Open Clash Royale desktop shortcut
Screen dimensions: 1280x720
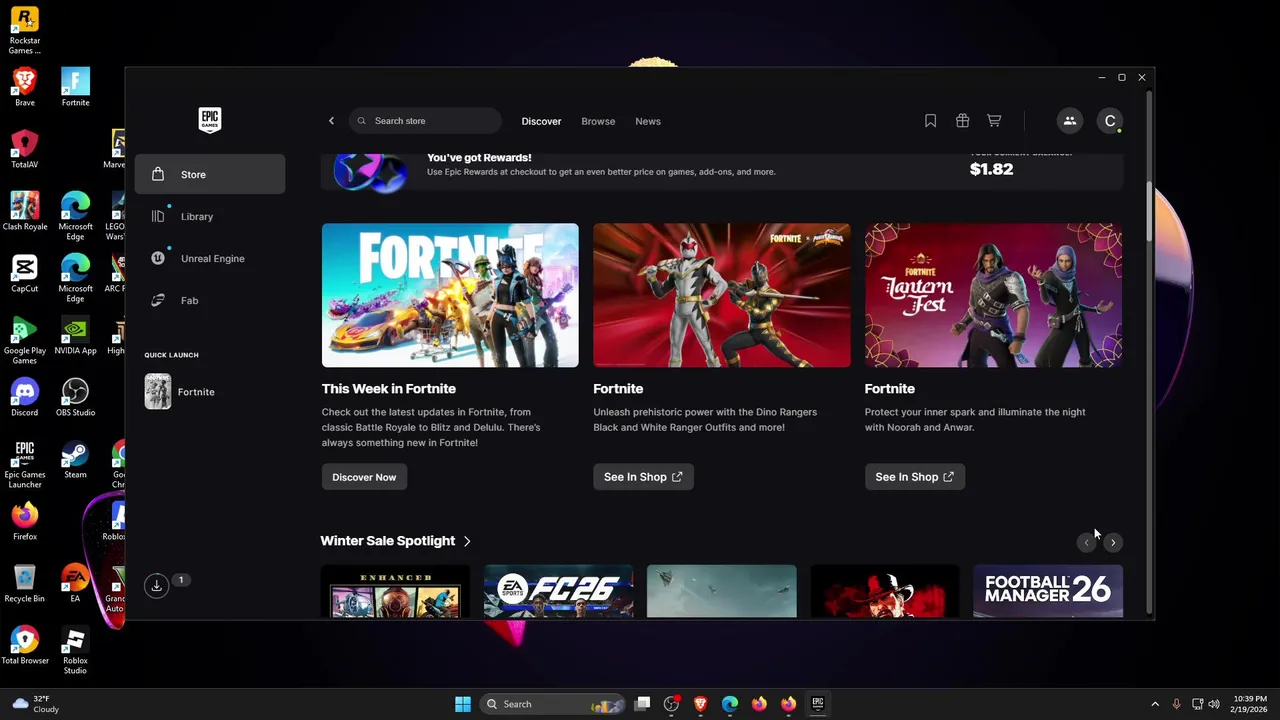coord(25,211)
